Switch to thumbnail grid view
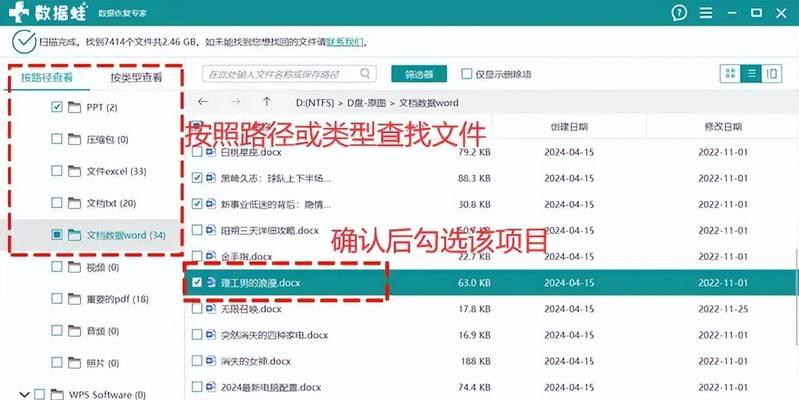This screenshot has width=799, height=400. 730,74
